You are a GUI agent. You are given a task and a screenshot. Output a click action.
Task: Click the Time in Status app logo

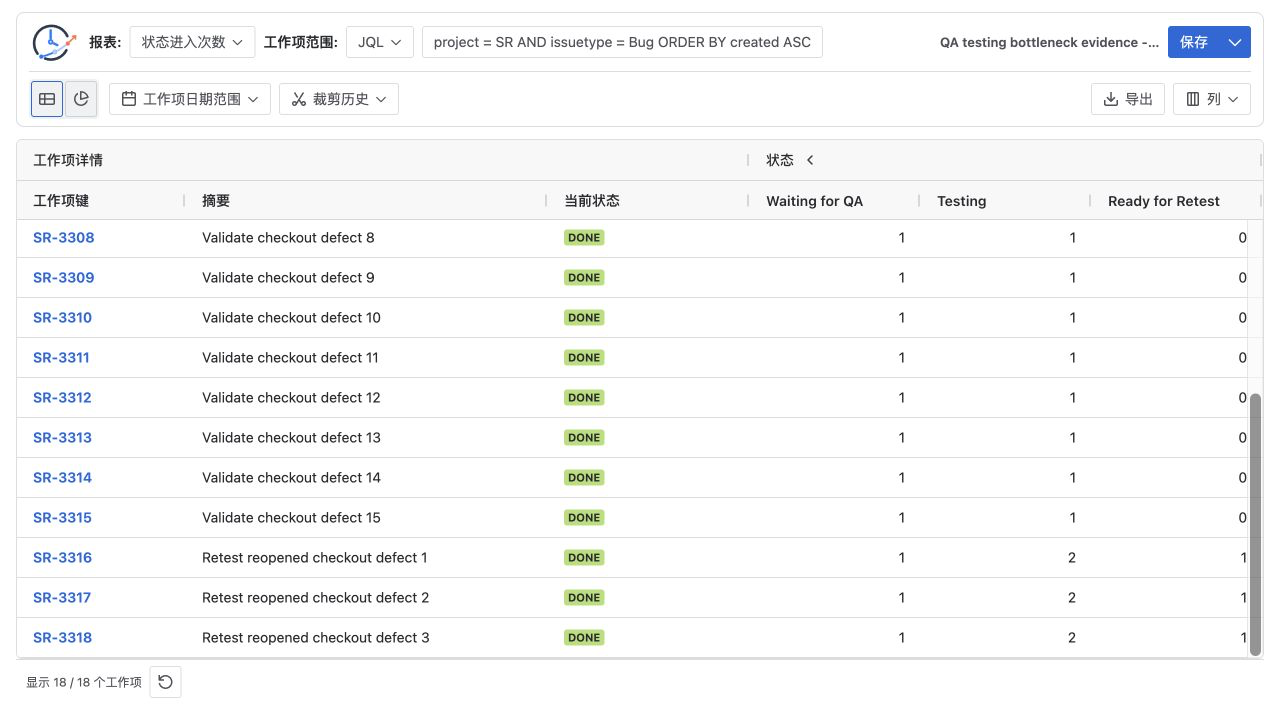(54, 42)
